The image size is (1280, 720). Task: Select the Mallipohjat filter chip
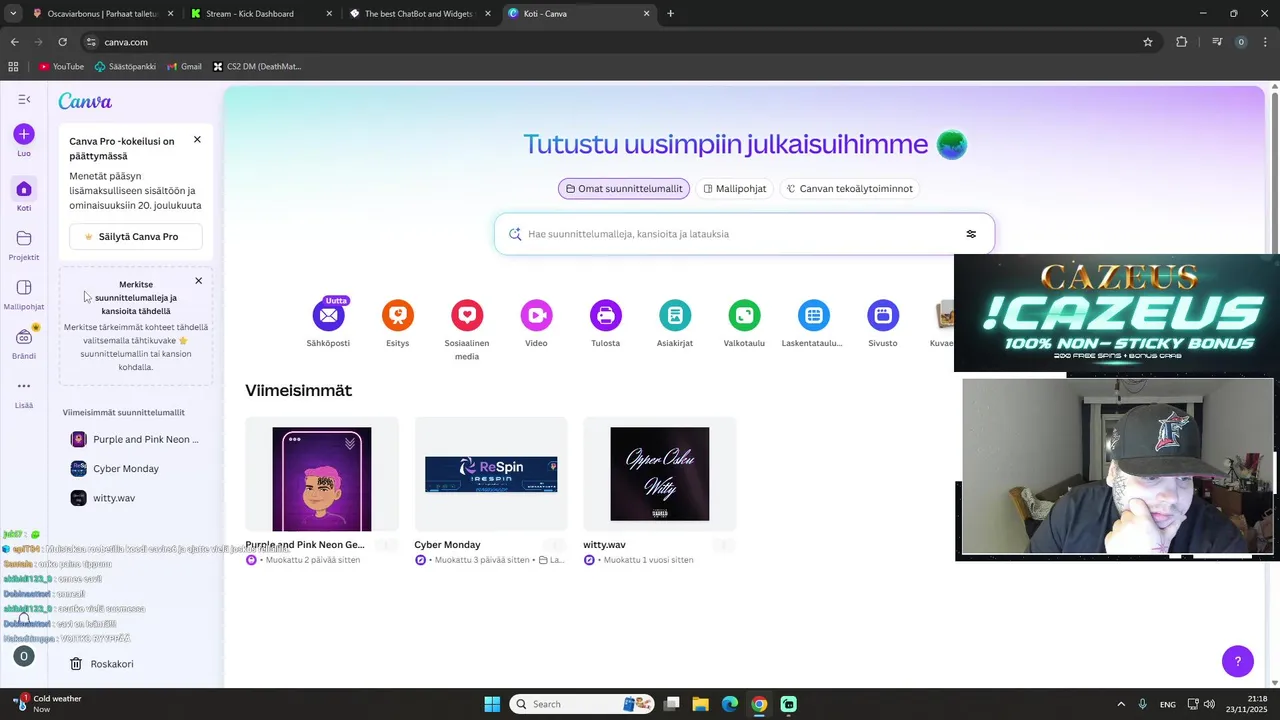coord(735,188)
